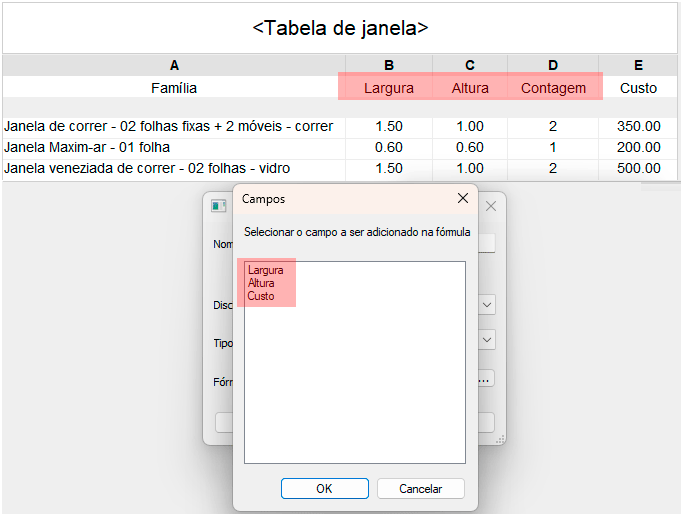Click the 0.60 width cell of Maxim-ar
681x514 pixels.
[x=389, y=147]
